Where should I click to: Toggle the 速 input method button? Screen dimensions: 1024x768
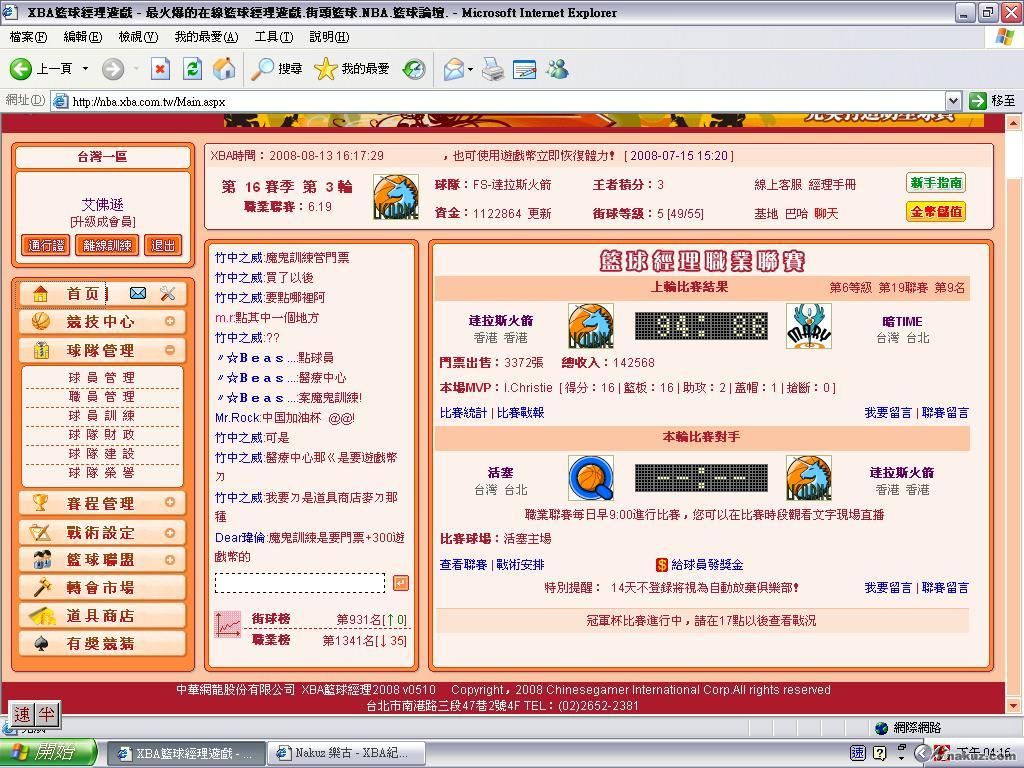[22, 714]
